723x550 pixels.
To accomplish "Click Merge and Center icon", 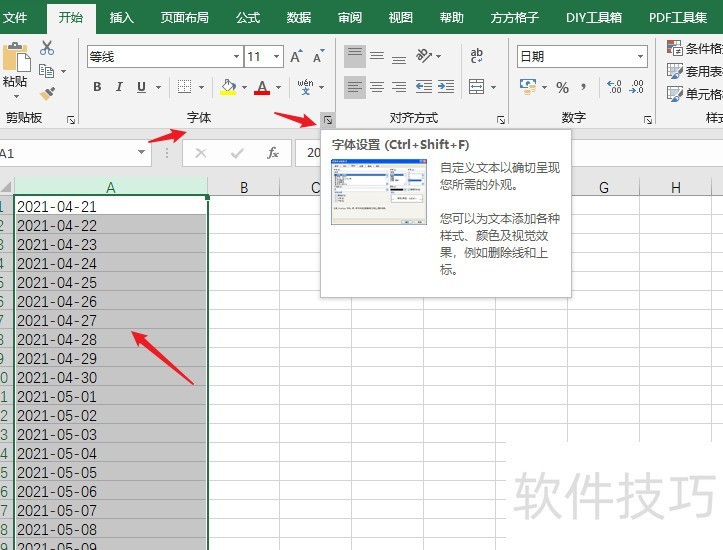I will [x=476, y=87].
